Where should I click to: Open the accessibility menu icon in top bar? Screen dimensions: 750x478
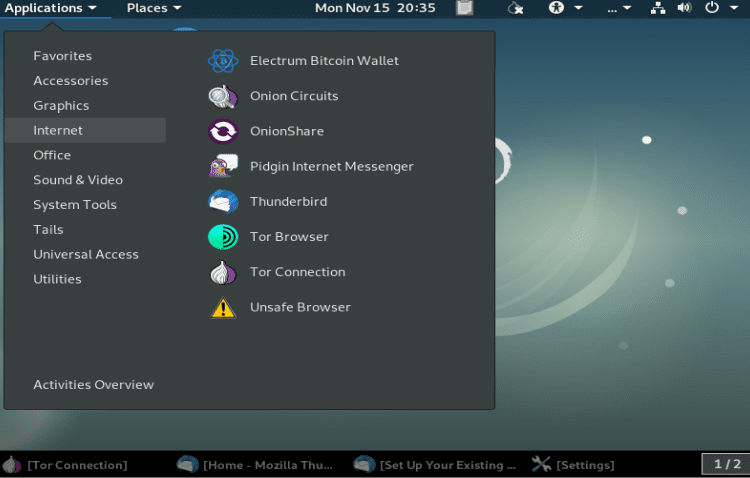tap(556, 8)
